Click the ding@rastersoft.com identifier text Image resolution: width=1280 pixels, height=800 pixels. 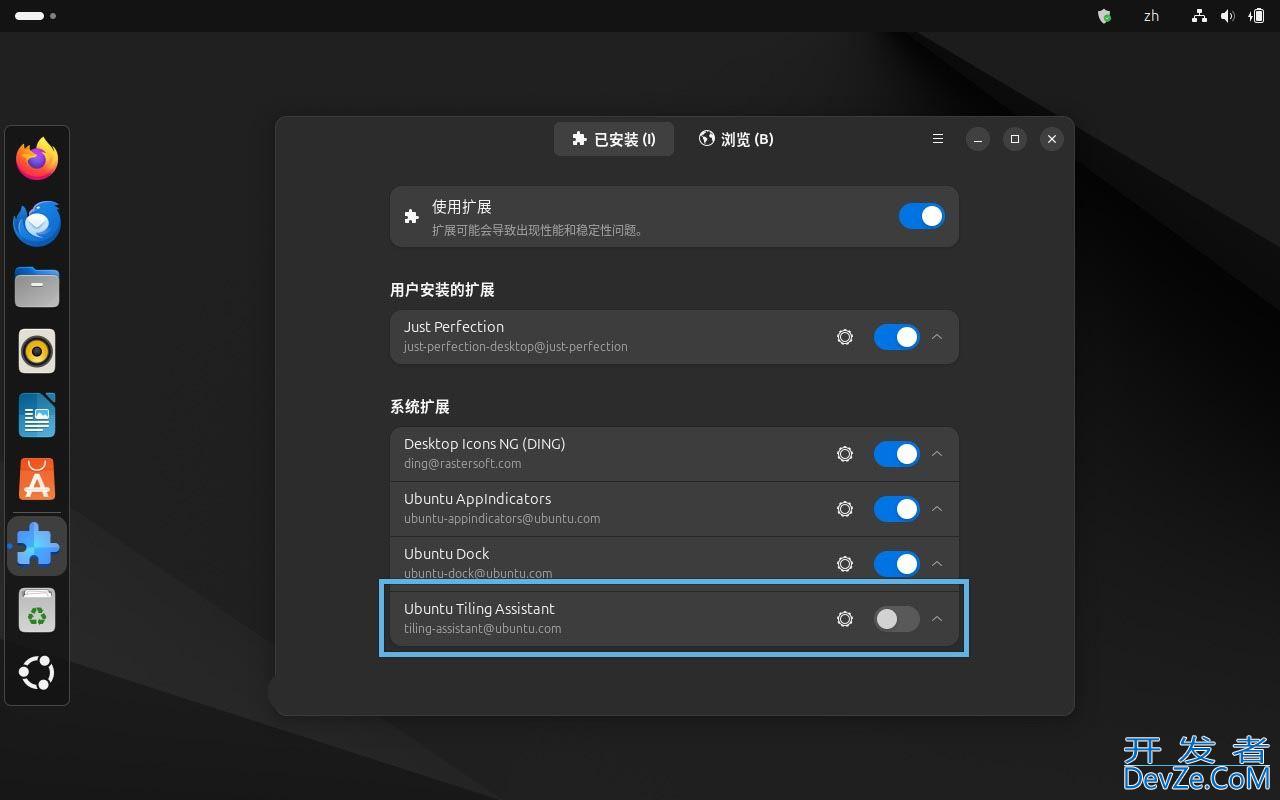[463, 464]
